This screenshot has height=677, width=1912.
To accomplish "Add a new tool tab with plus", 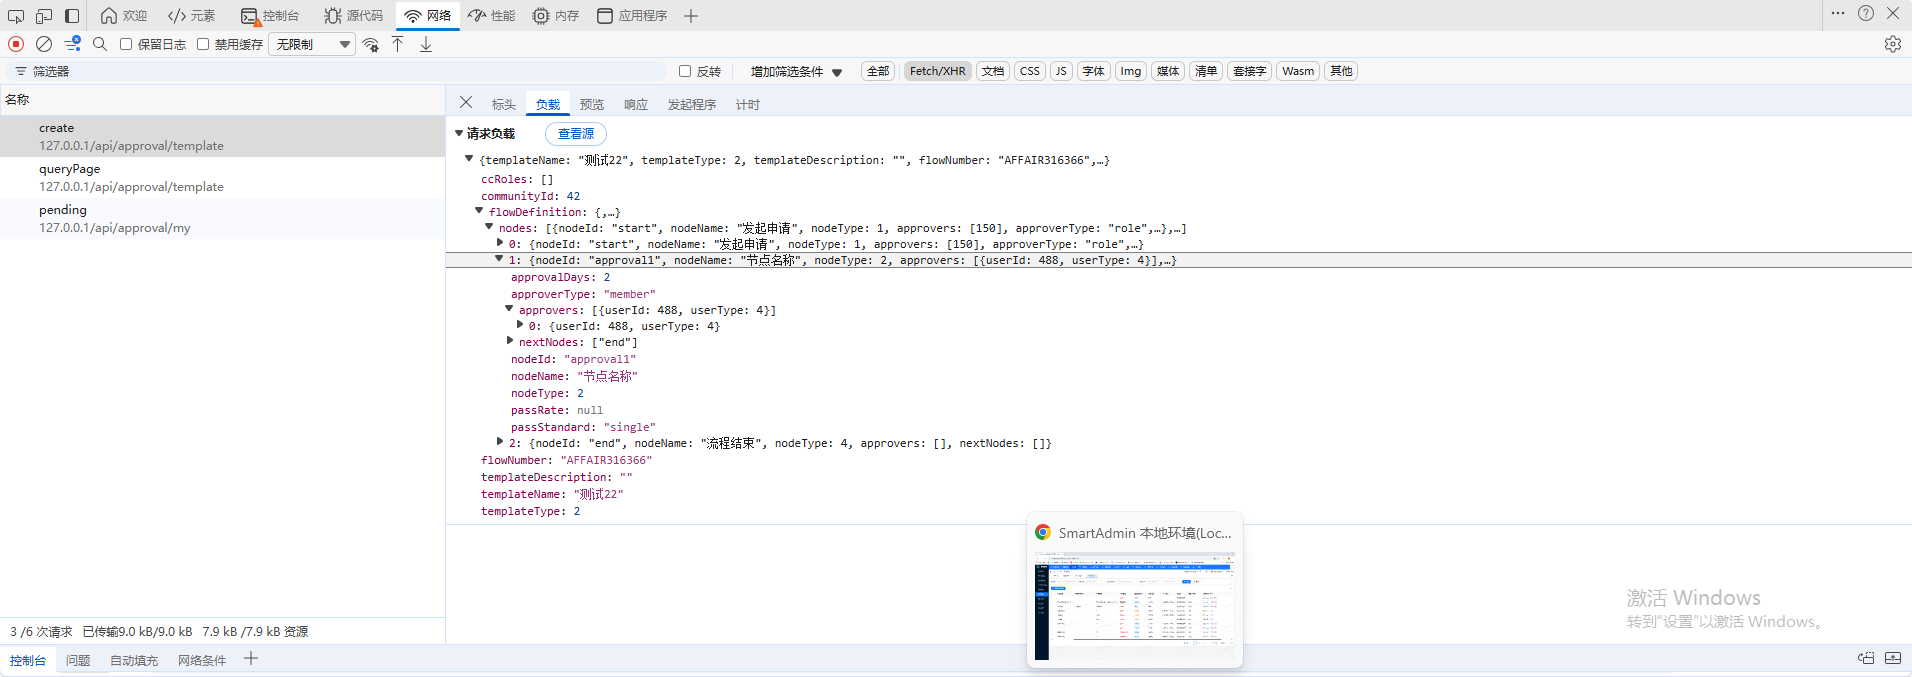I will (691, 16).
